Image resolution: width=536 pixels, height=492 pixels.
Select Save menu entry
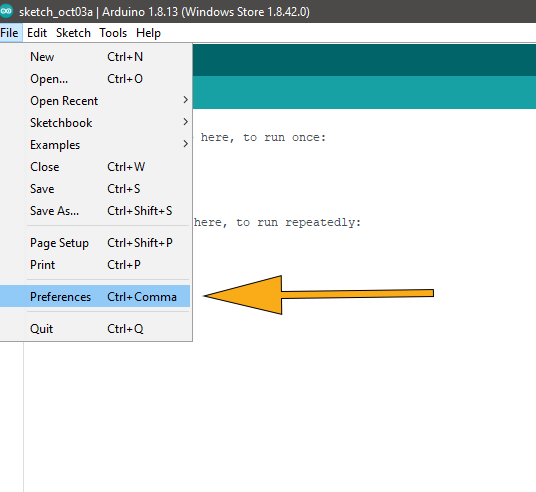point(95,189)
